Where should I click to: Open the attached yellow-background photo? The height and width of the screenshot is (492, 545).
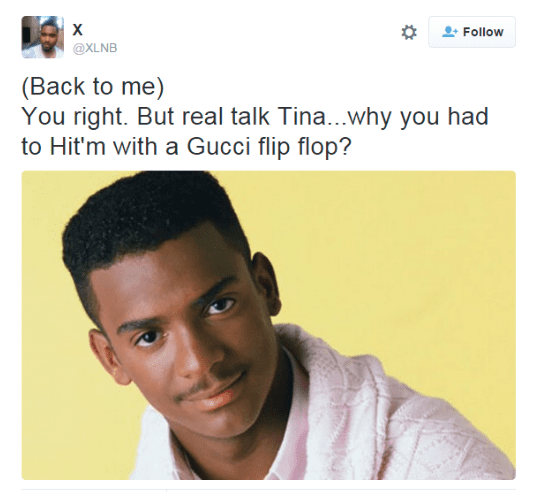pyautogui.click(x=268, y=325)
